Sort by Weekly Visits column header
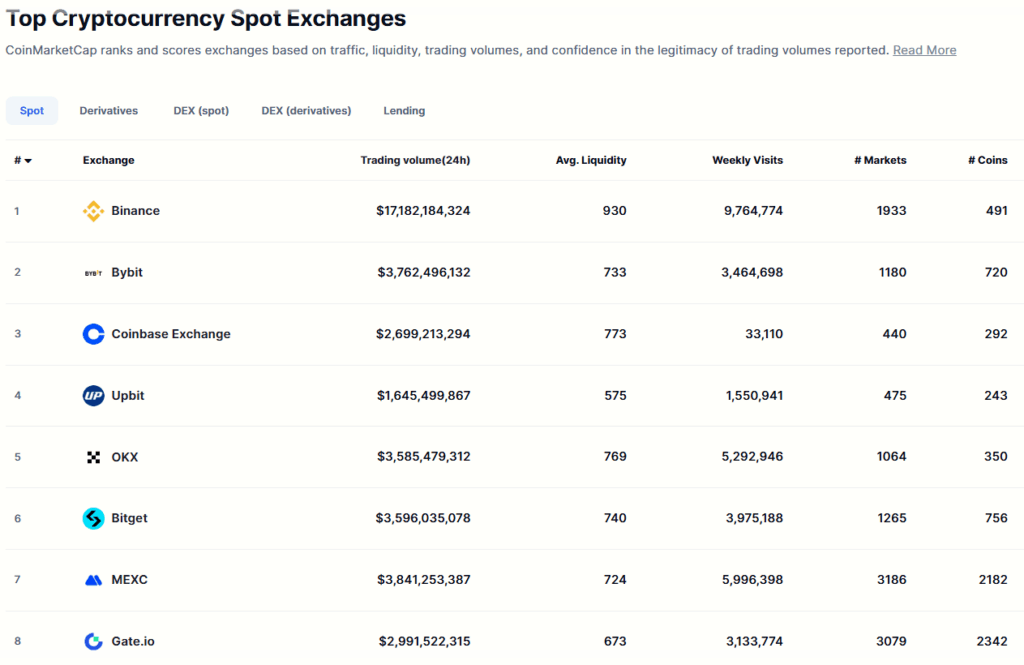This screenshot has height=665, width=1024. tap(747, 160)
